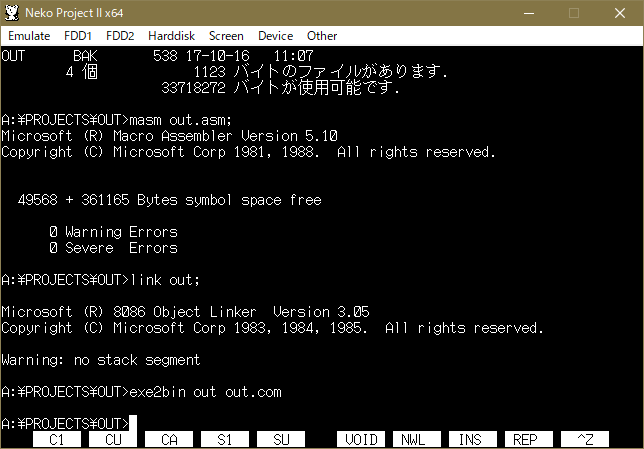Viewport: 644px width, 449px height.
Task: Click the VOID function key label
Action: (x=361, y=440)
